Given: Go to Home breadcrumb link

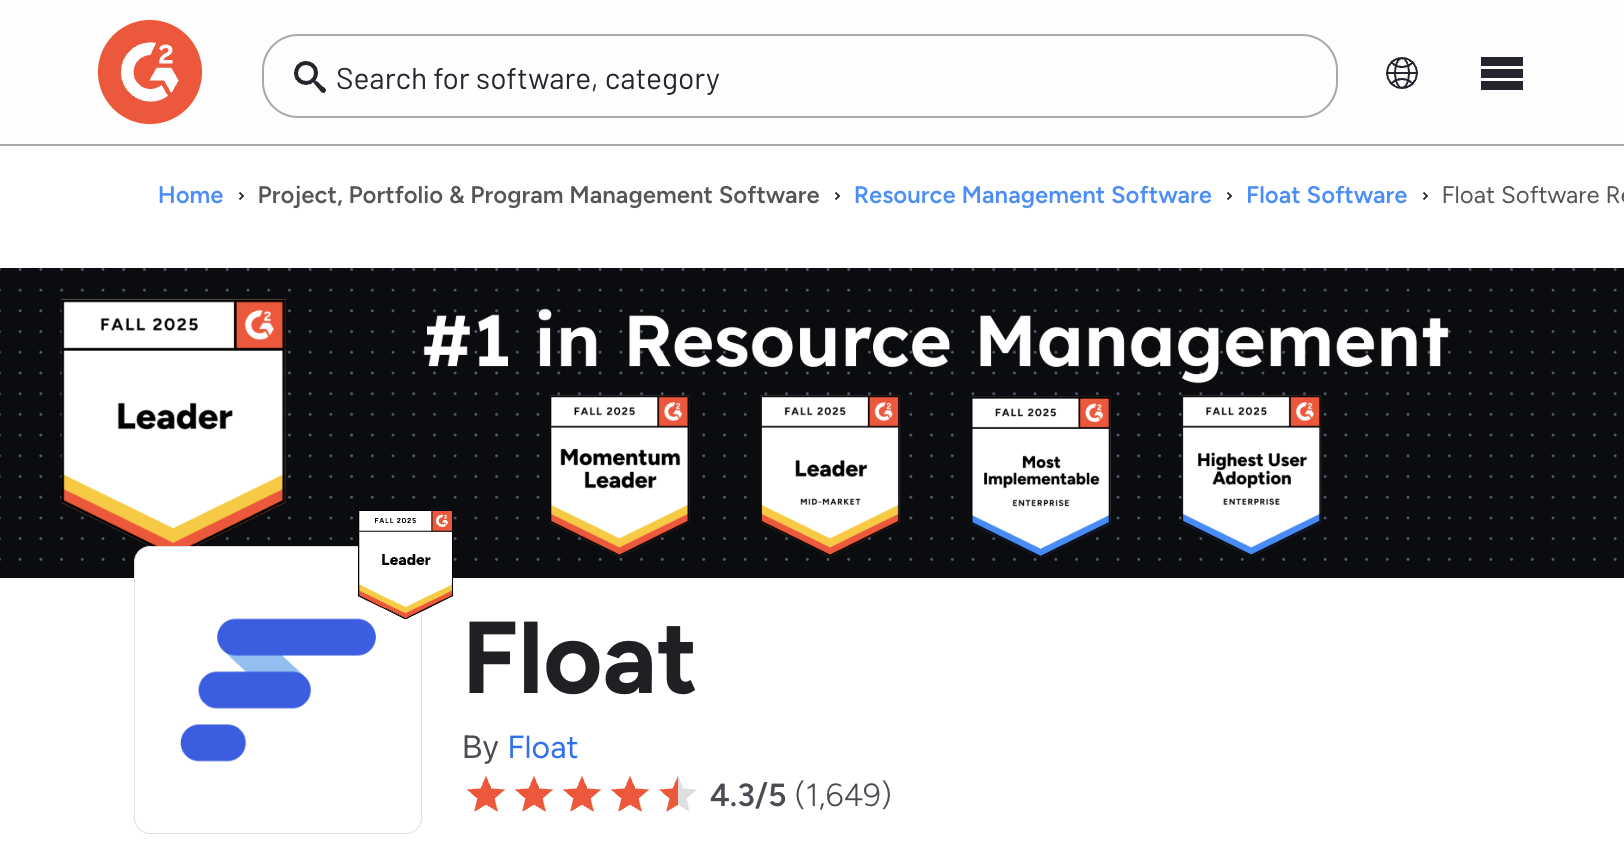Looking at the screenshot, I should 190,195.
